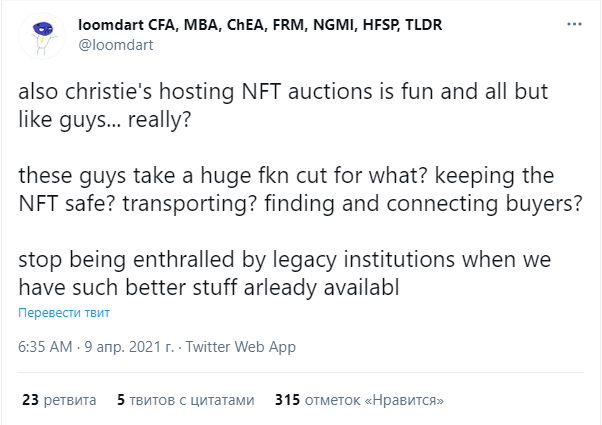Open the 6:35 AM timestamp link
Viewport: 602px width, 425px height.
(45, 347)
